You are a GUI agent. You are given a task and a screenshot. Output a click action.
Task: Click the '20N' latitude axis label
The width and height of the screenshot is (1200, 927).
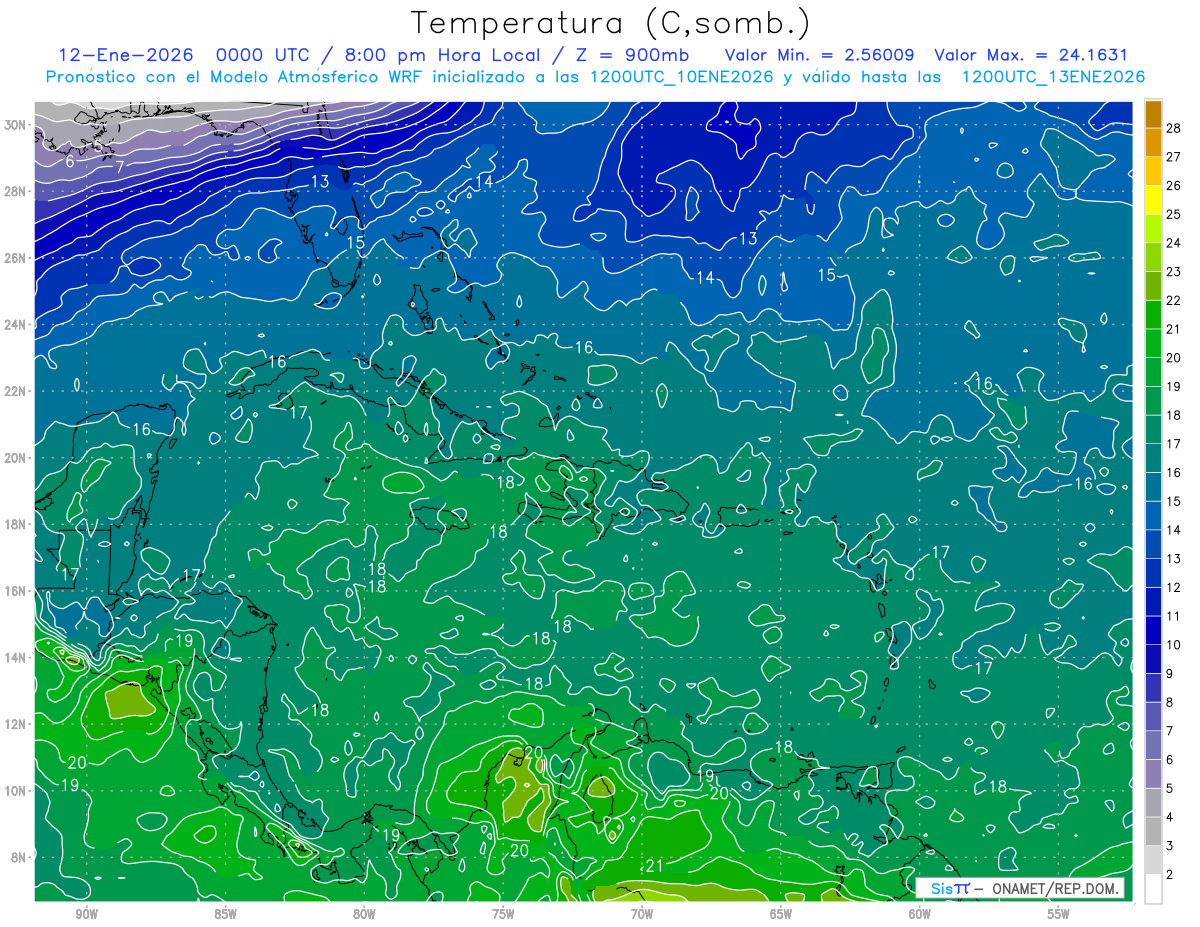[x=16, y=458]
